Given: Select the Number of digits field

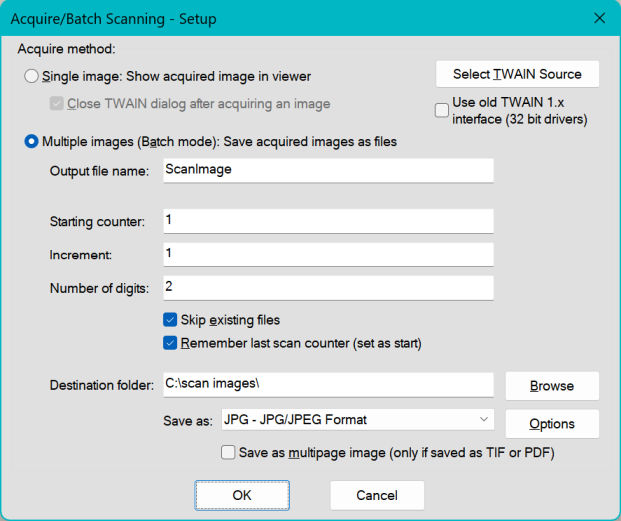Looking at the screenshot, I should point(326,288).
